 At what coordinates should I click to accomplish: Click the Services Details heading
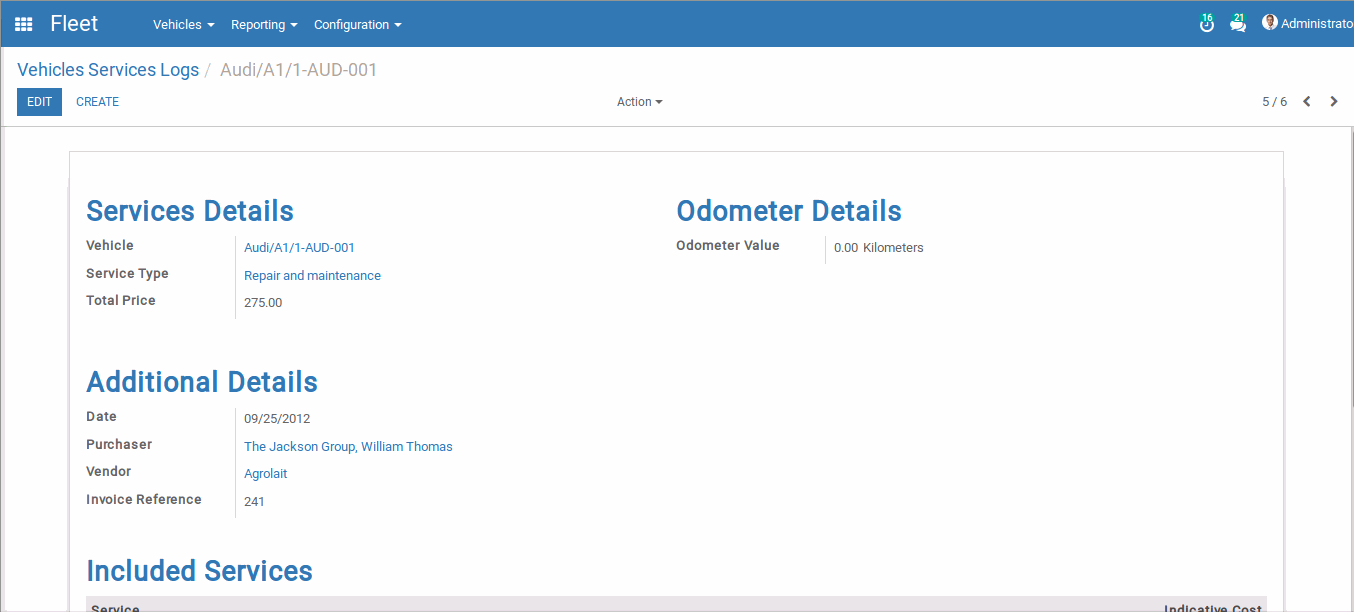[x=190, y=211]
